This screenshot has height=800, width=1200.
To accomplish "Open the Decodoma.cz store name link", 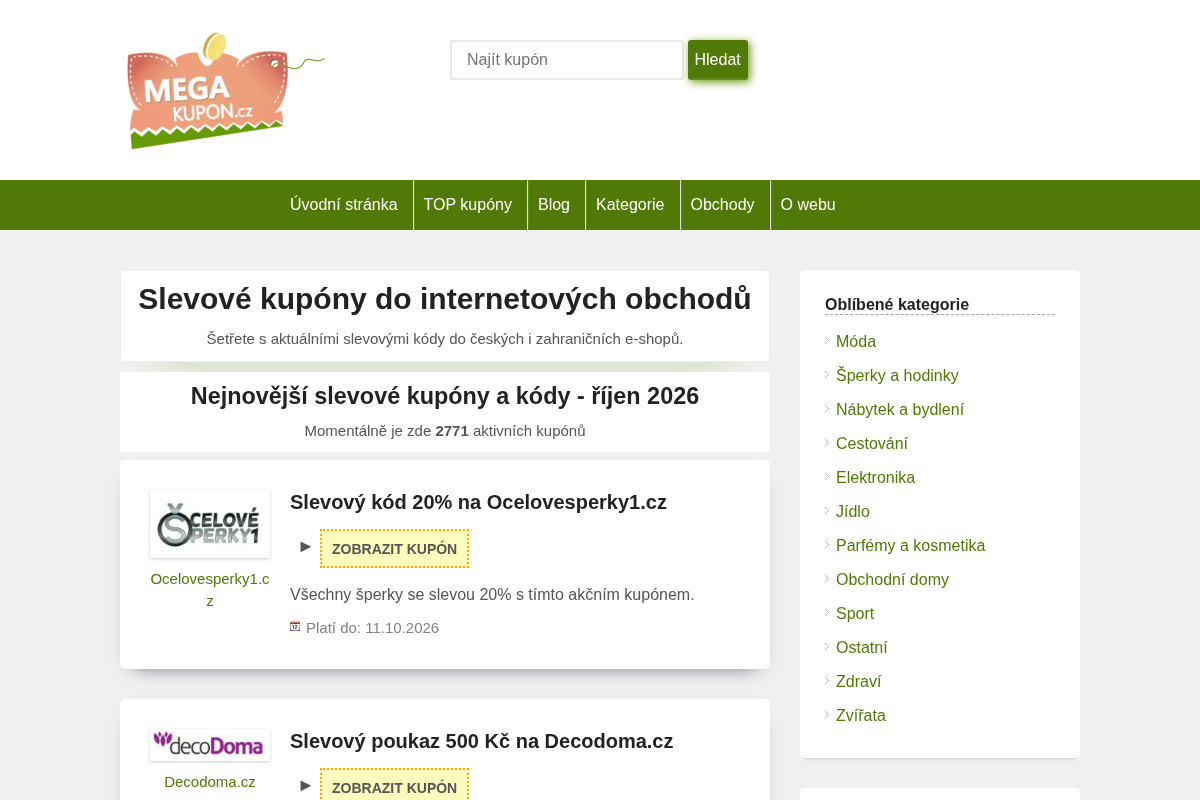I will [x=210, y=782].
